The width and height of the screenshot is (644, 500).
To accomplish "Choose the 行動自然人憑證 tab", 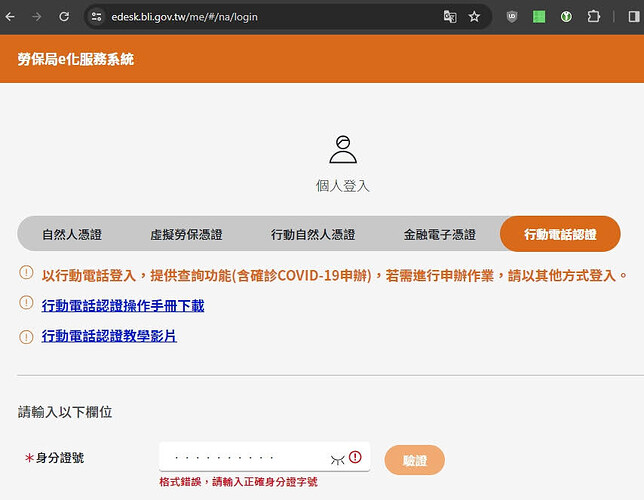I will (313, 234).
